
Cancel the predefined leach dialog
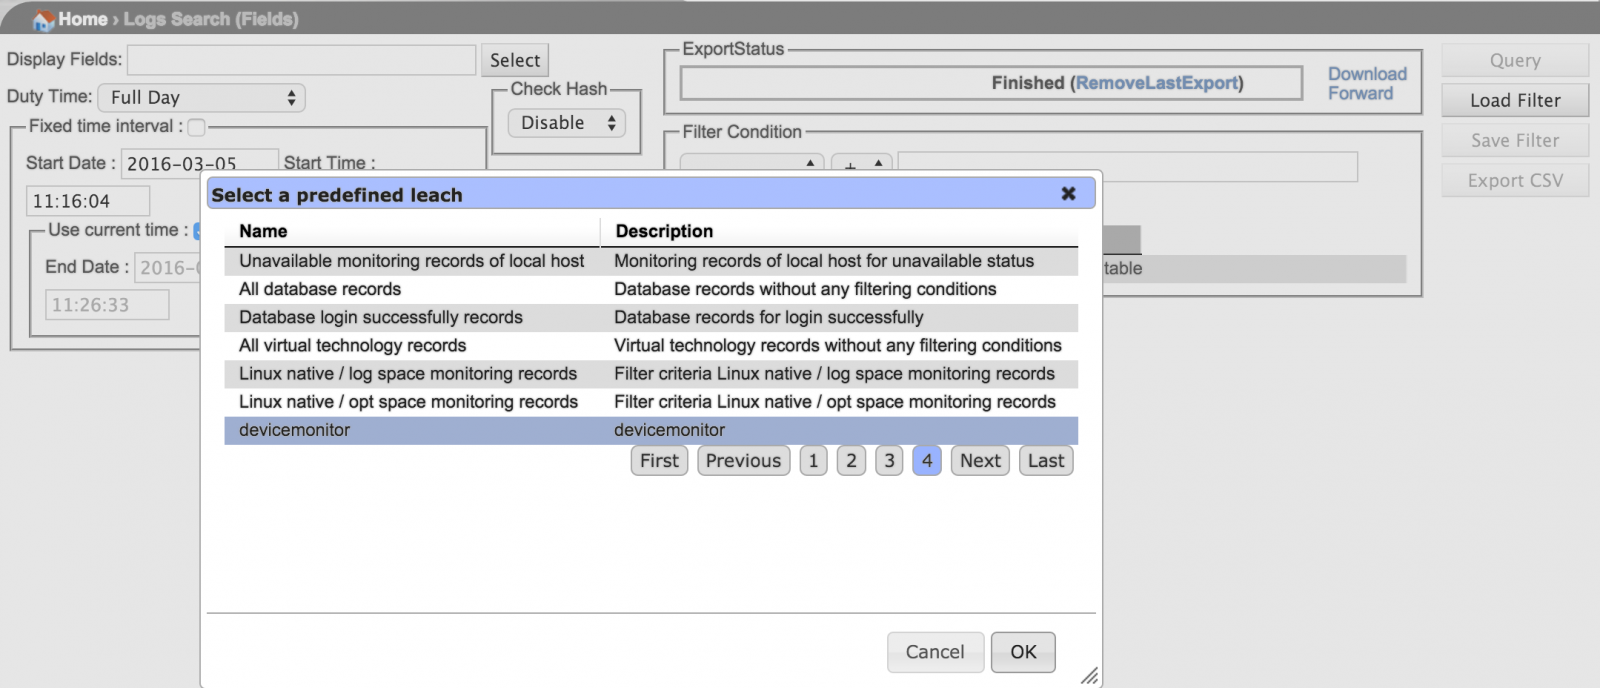(935, 652)
